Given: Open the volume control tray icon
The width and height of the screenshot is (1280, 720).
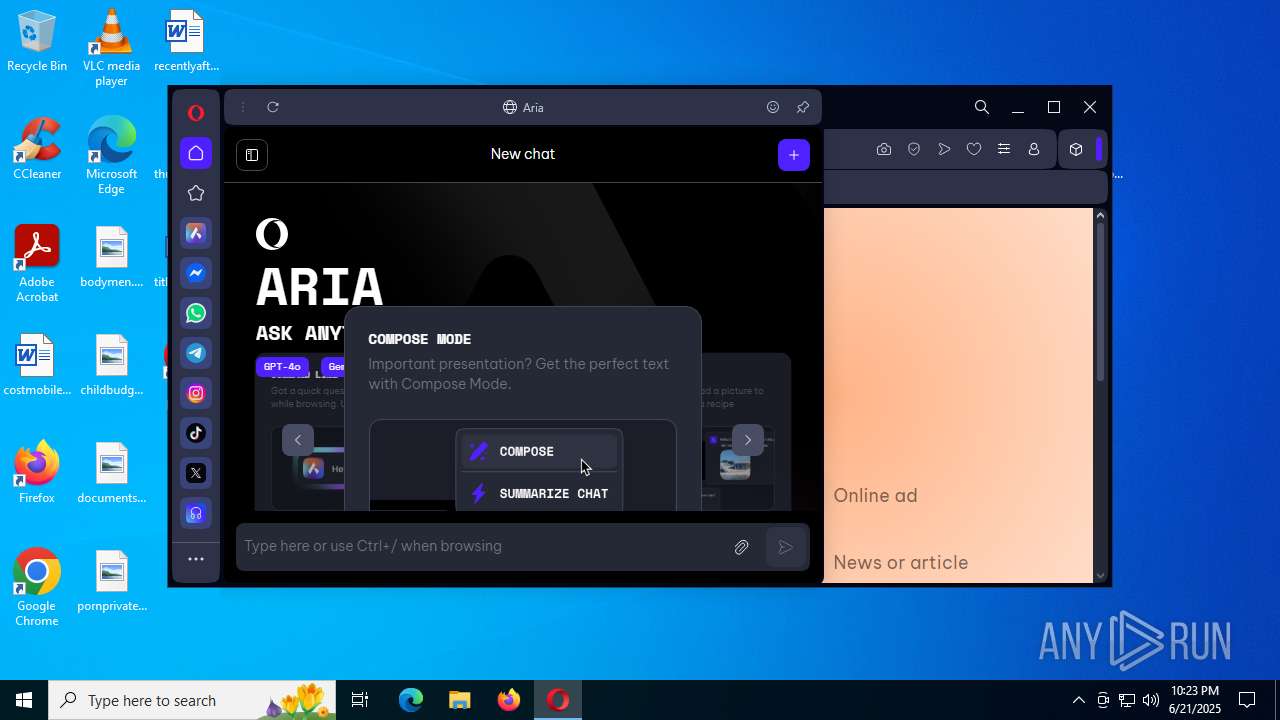Looking at the screenshot, I should coord(1150,700).
